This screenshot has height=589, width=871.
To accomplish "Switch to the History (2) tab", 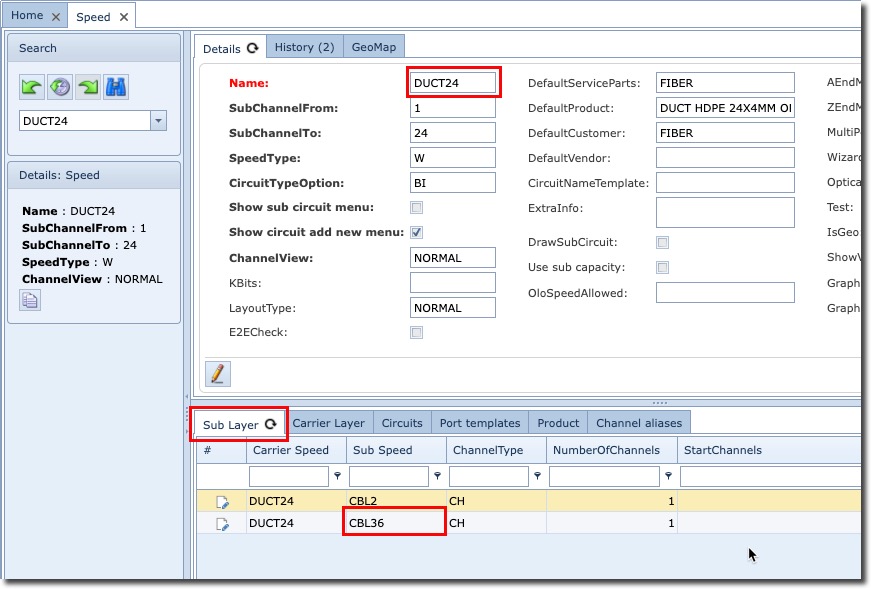I will (304, 47).
